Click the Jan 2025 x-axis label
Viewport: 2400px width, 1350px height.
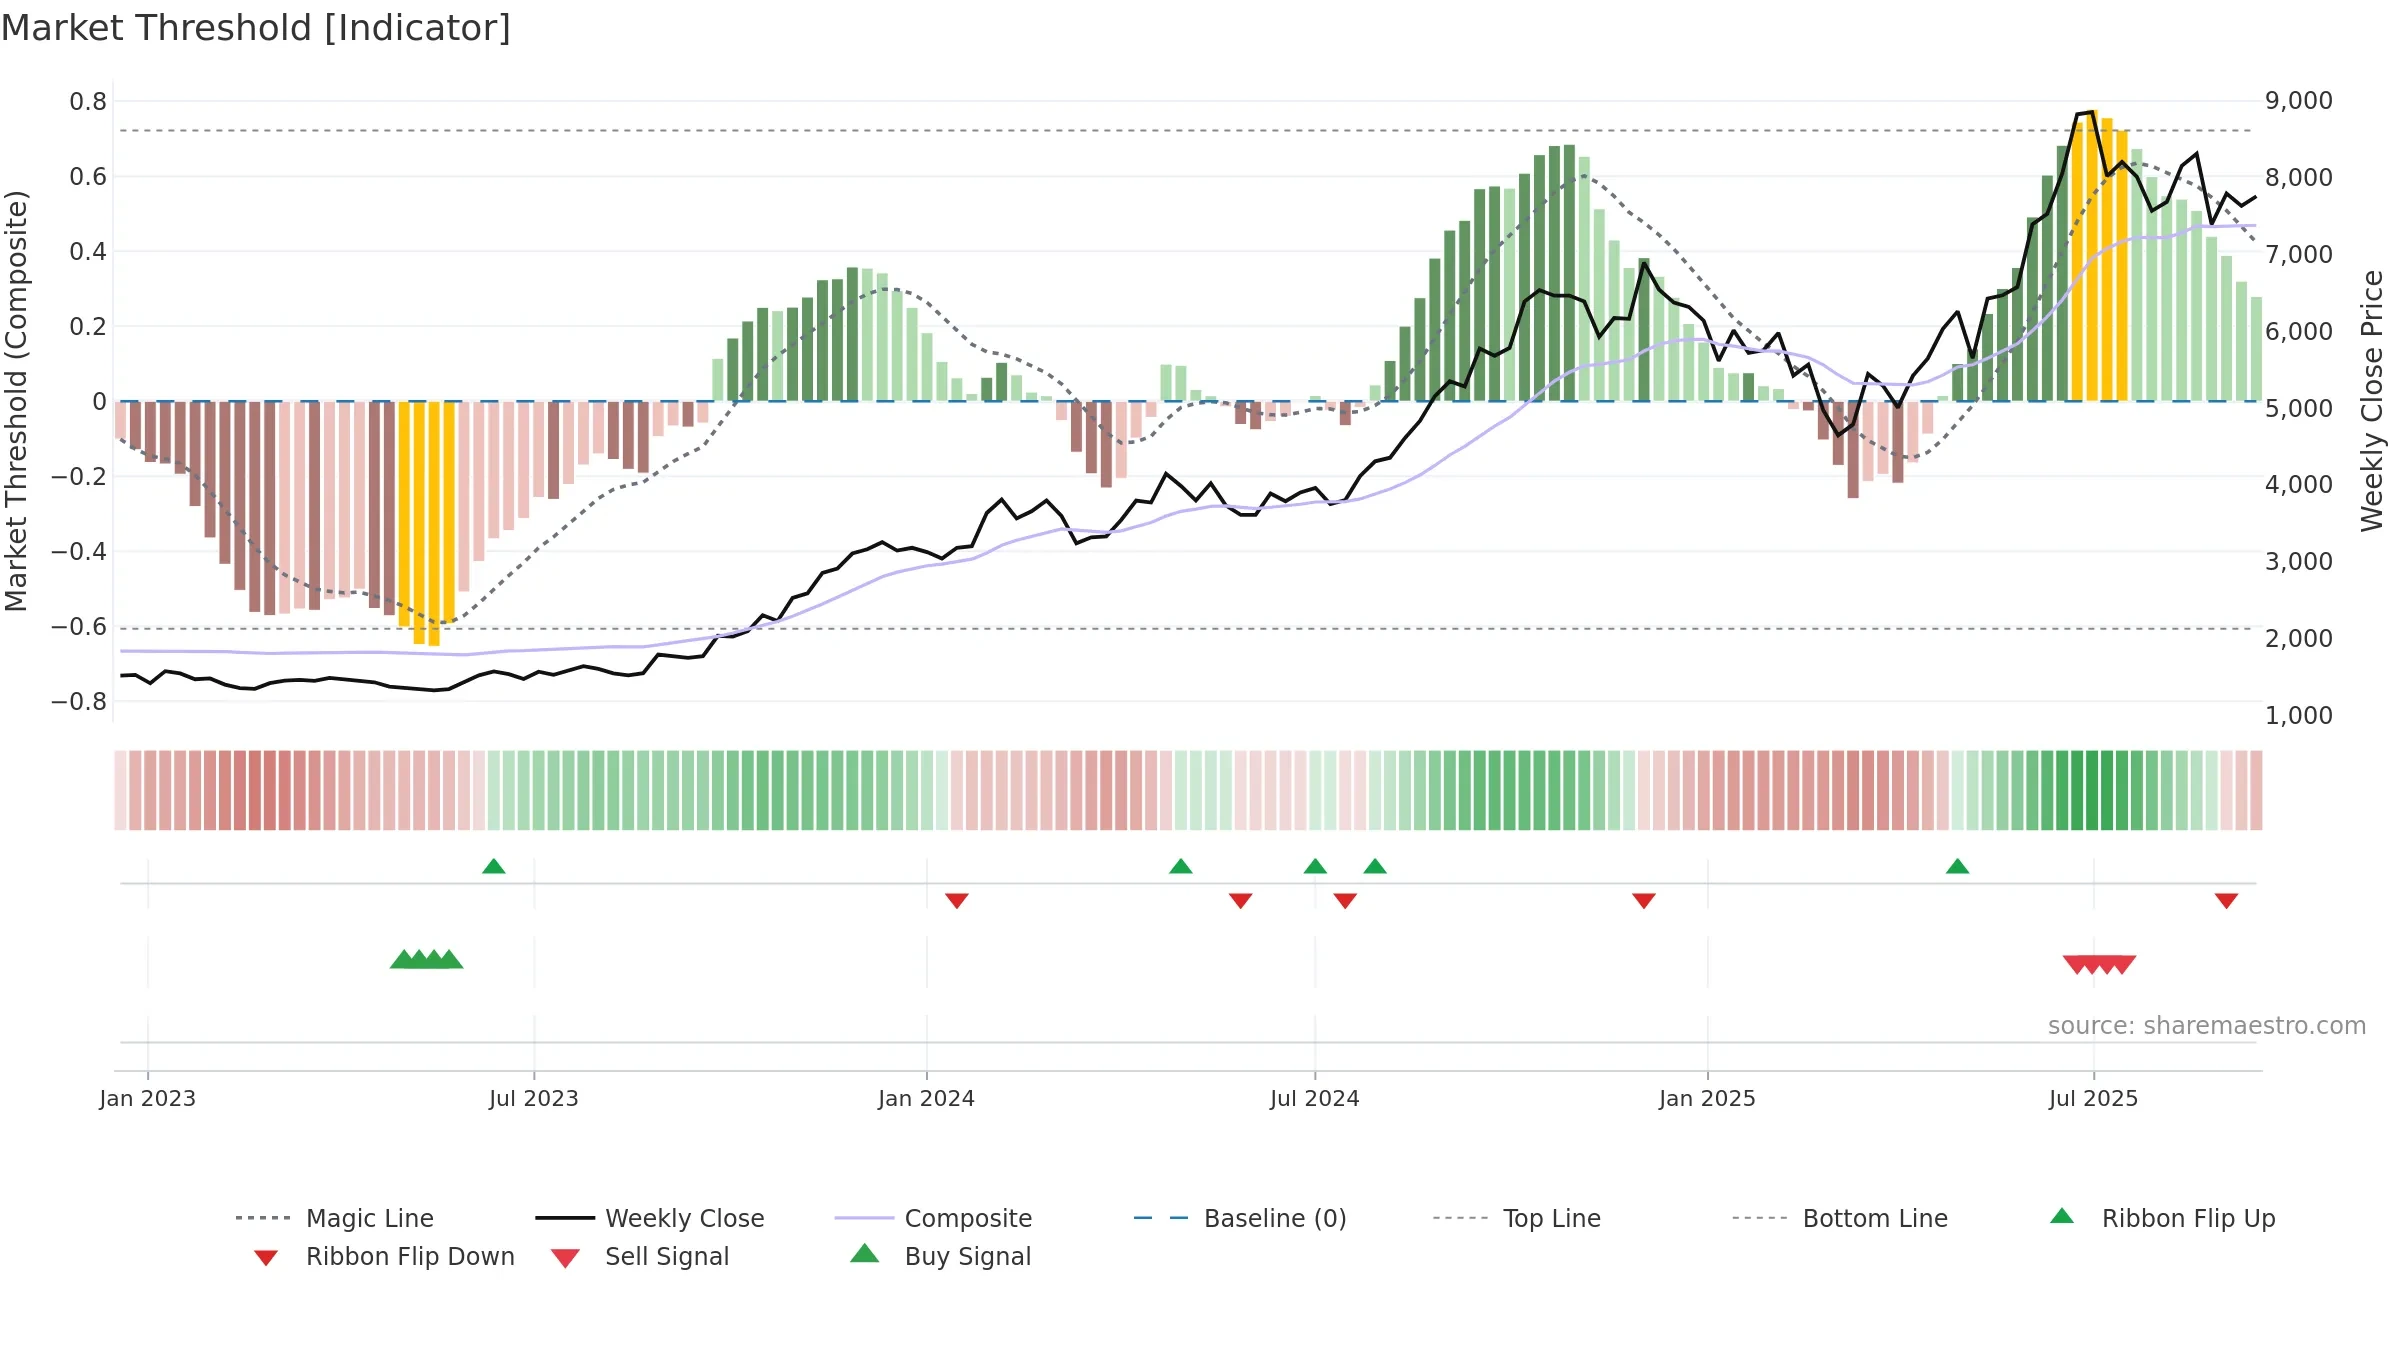1708,1098
